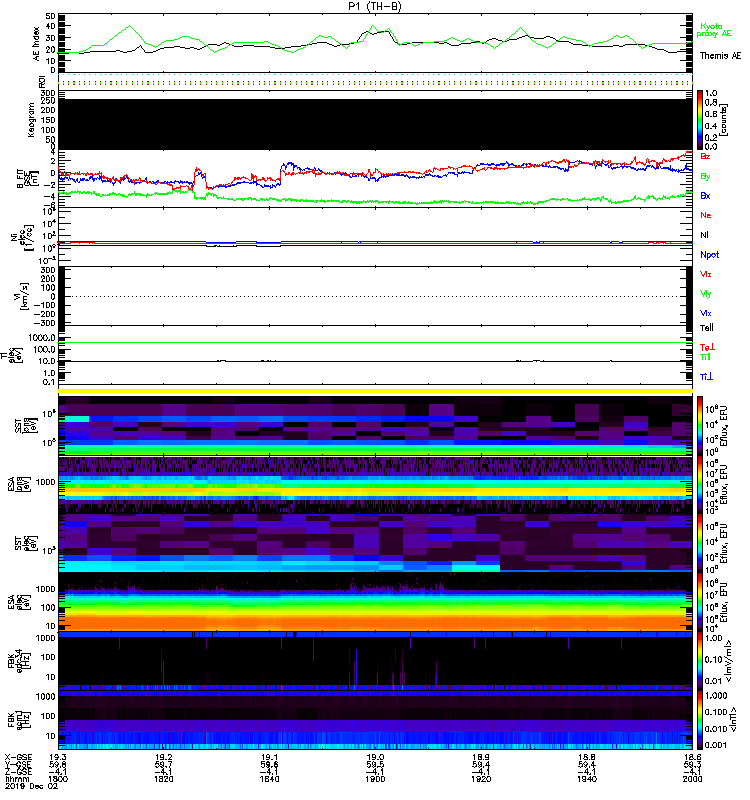Click the '<|nT|>' colorbar unit label

click(735, 720)
